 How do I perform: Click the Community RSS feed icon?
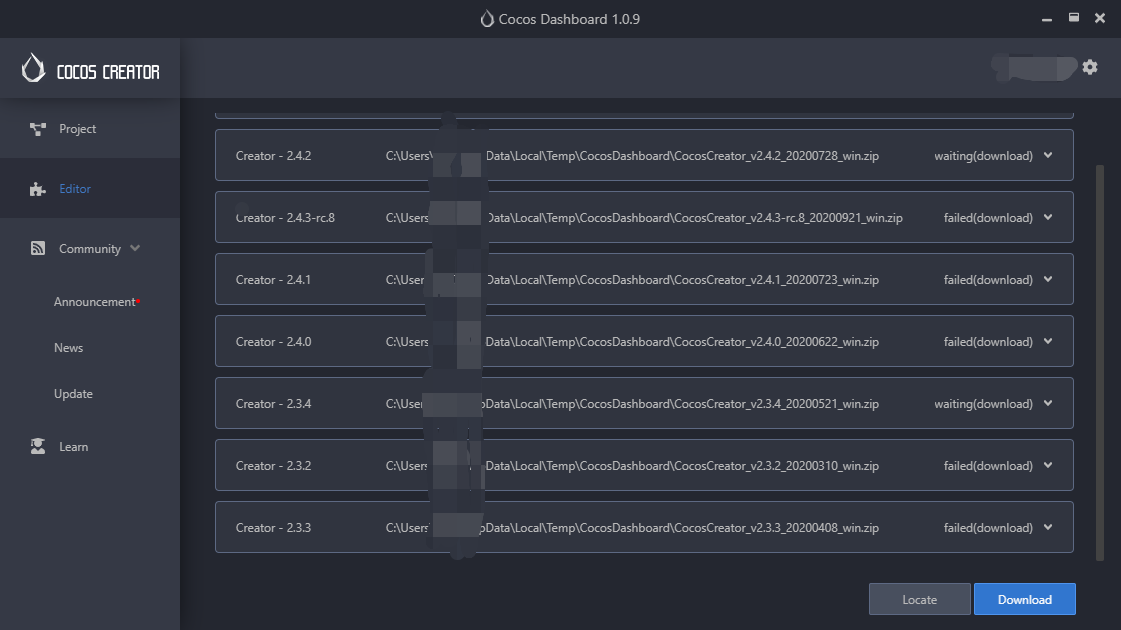click(38, 249)
